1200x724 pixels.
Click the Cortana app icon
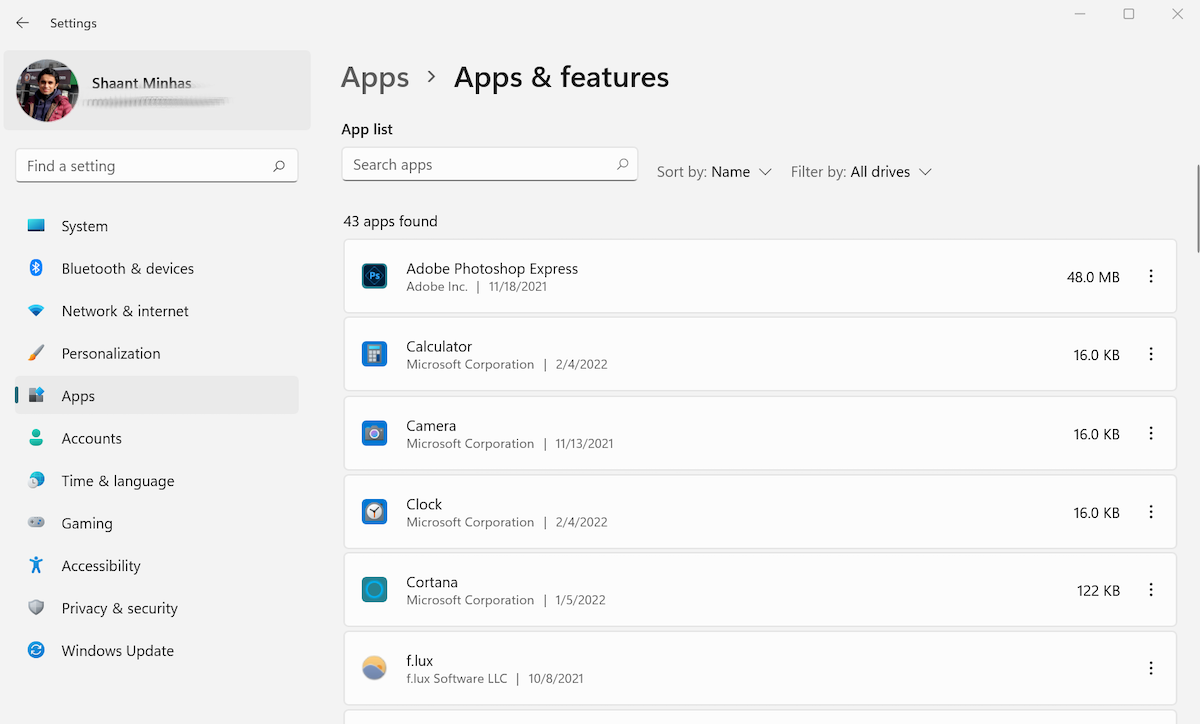click(374, 590)
